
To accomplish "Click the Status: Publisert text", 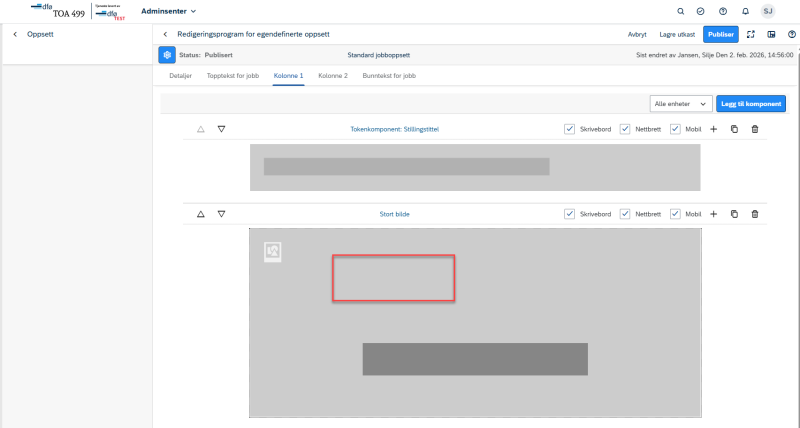I will click(206, 55).
